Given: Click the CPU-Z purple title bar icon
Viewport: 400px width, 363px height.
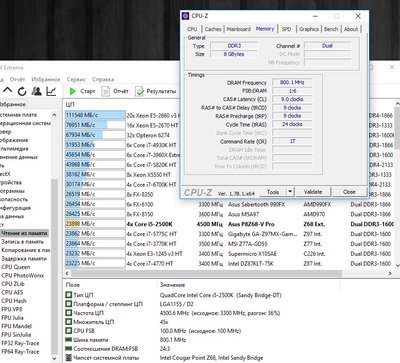Looking at the screenshot, I should [x=186, y=16].
